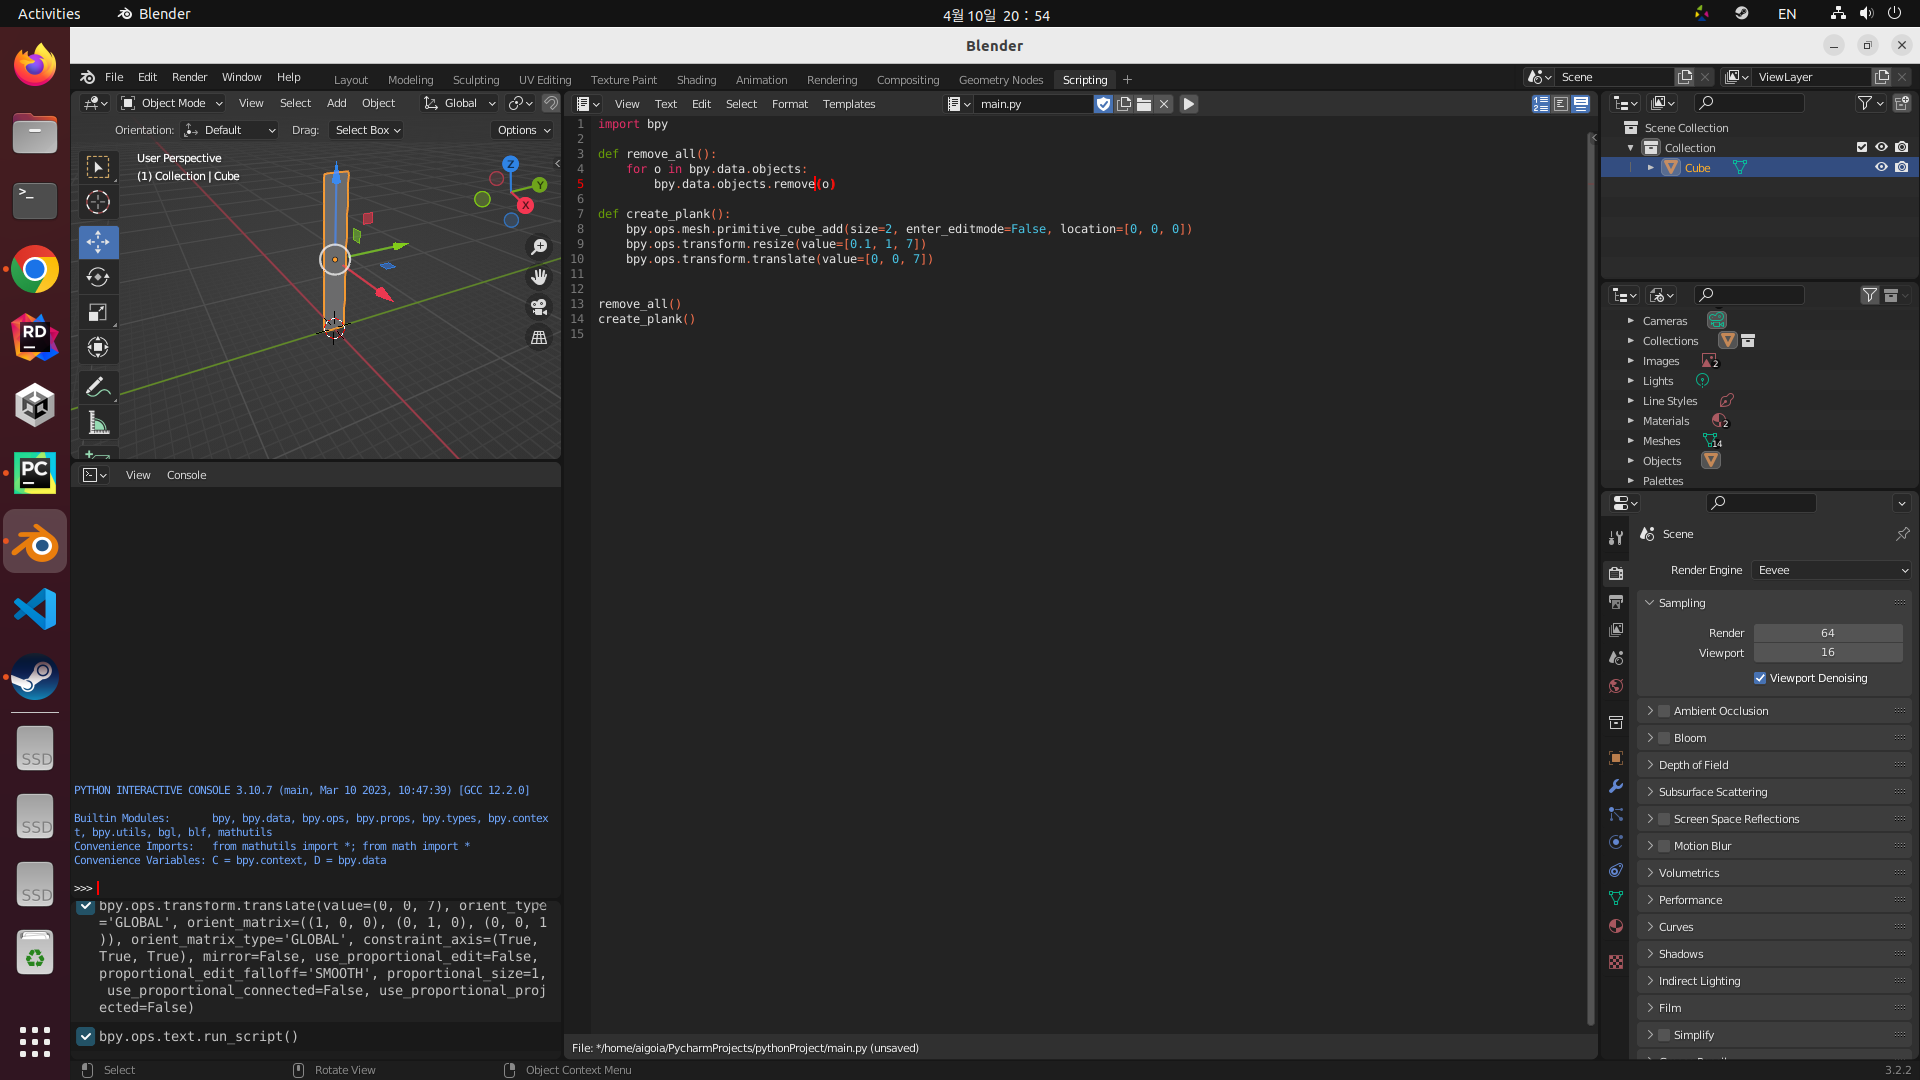Open the World properties tab
Screen dimensions: 1920x1080
[x=1616, y=686]
